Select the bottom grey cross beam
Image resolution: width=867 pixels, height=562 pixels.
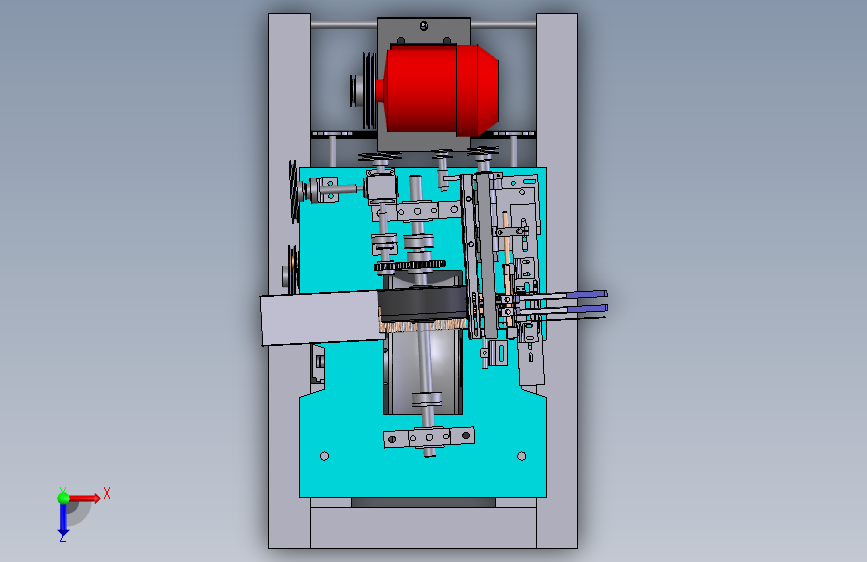pos(423,528)
